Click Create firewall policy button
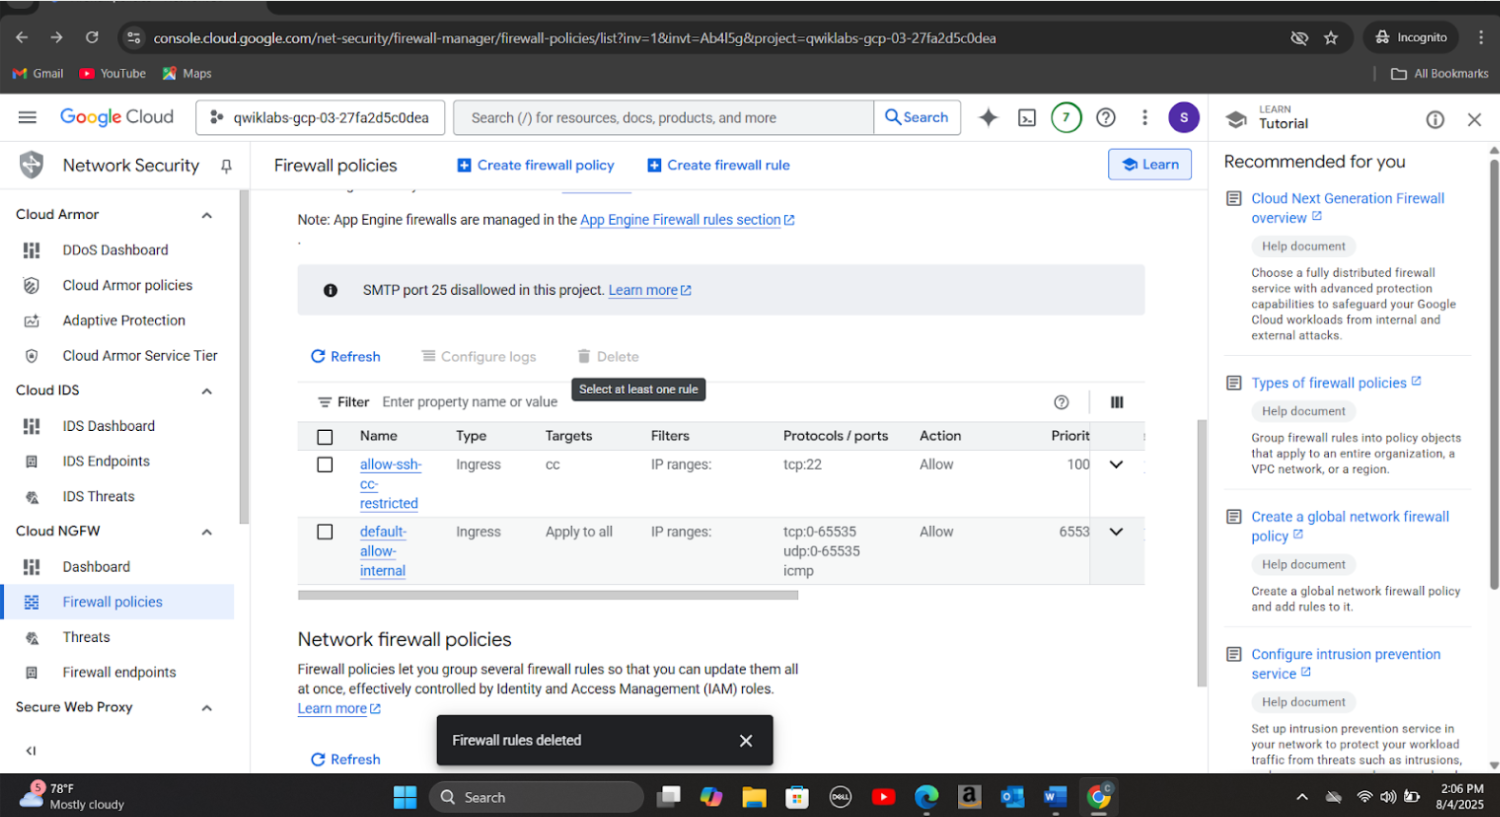1500x817 pixels. click(x=535, y=165)
